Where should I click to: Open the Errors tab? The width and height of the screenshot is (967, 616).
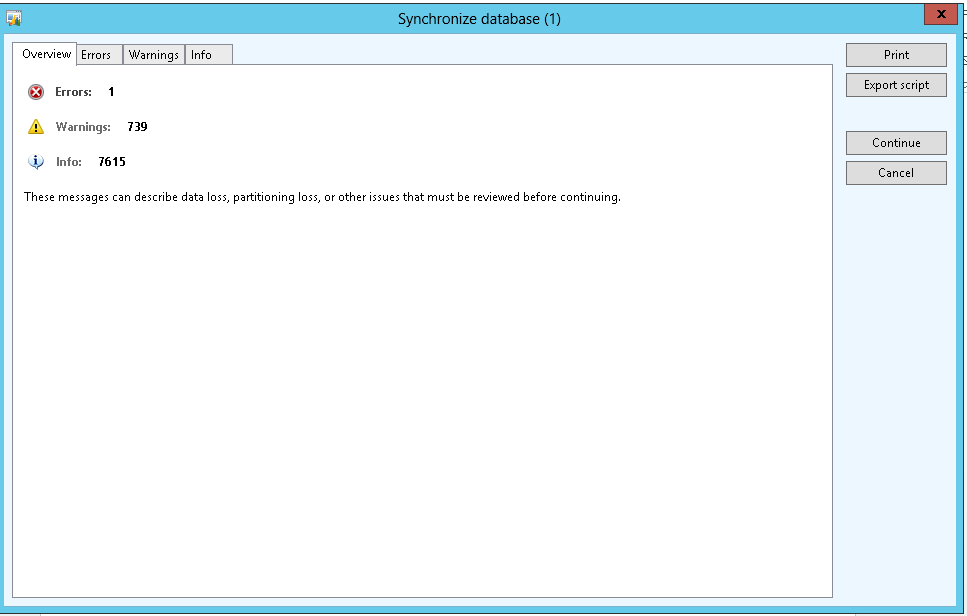96,55
